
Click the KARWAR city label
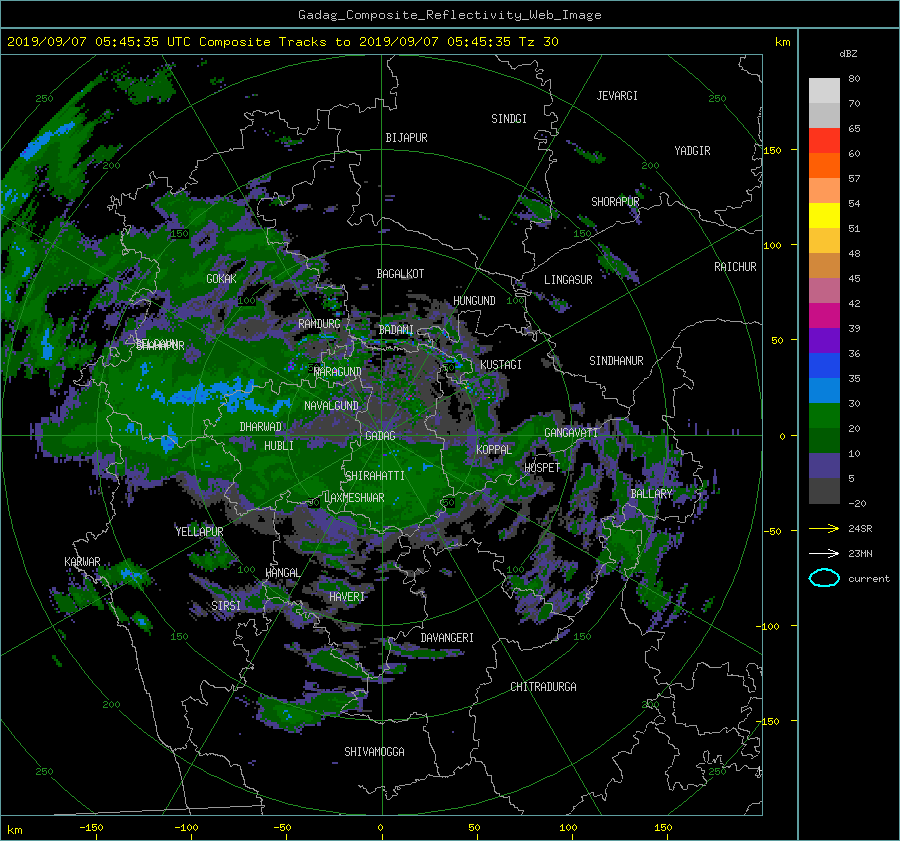click(x=82, y=562)
